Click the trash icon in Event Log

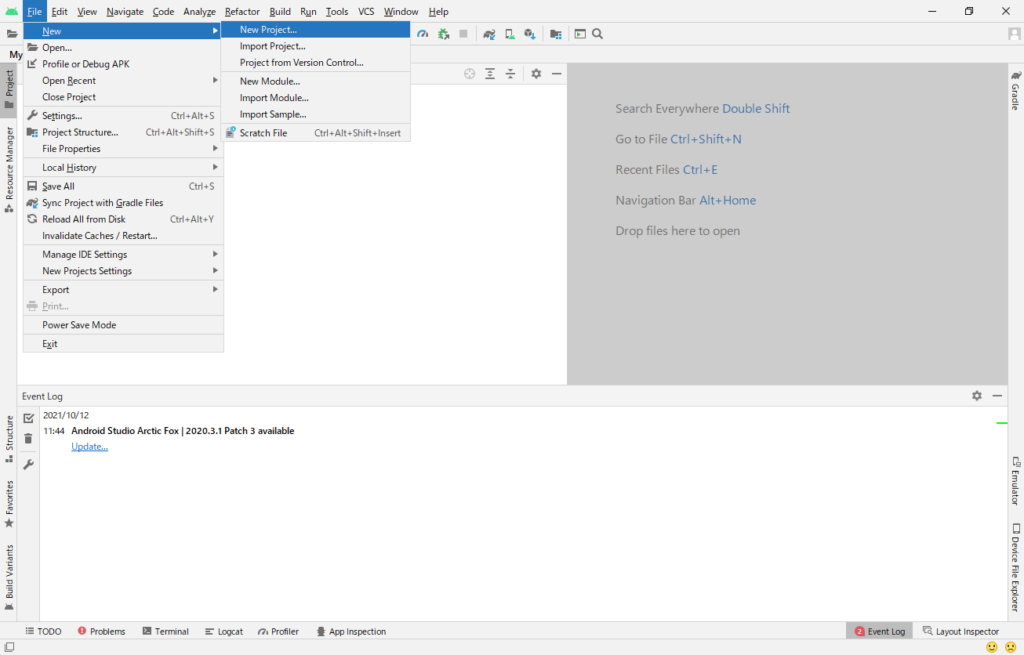(x=28, y=438)
